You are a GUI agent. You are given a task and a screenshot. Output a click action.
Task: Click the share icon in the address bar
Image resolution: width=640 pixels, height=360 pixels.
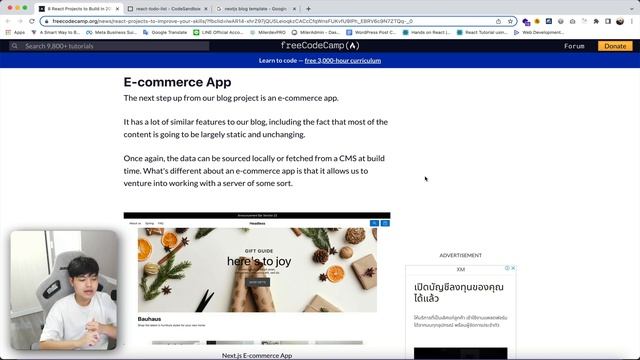click(498, 21)
